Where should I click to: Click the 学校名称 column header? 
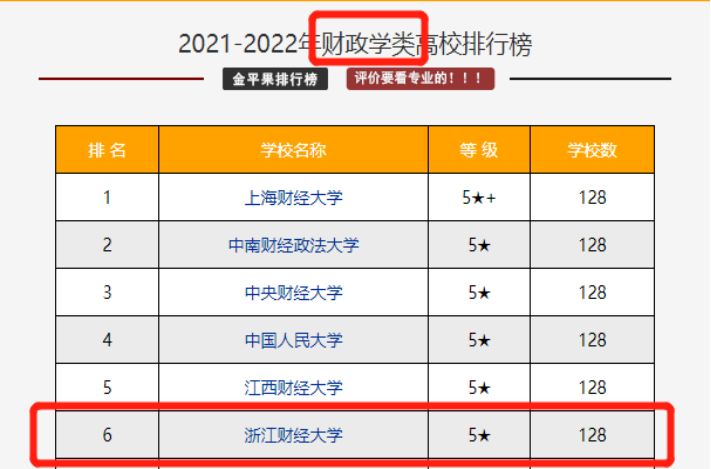coord(293,150)
